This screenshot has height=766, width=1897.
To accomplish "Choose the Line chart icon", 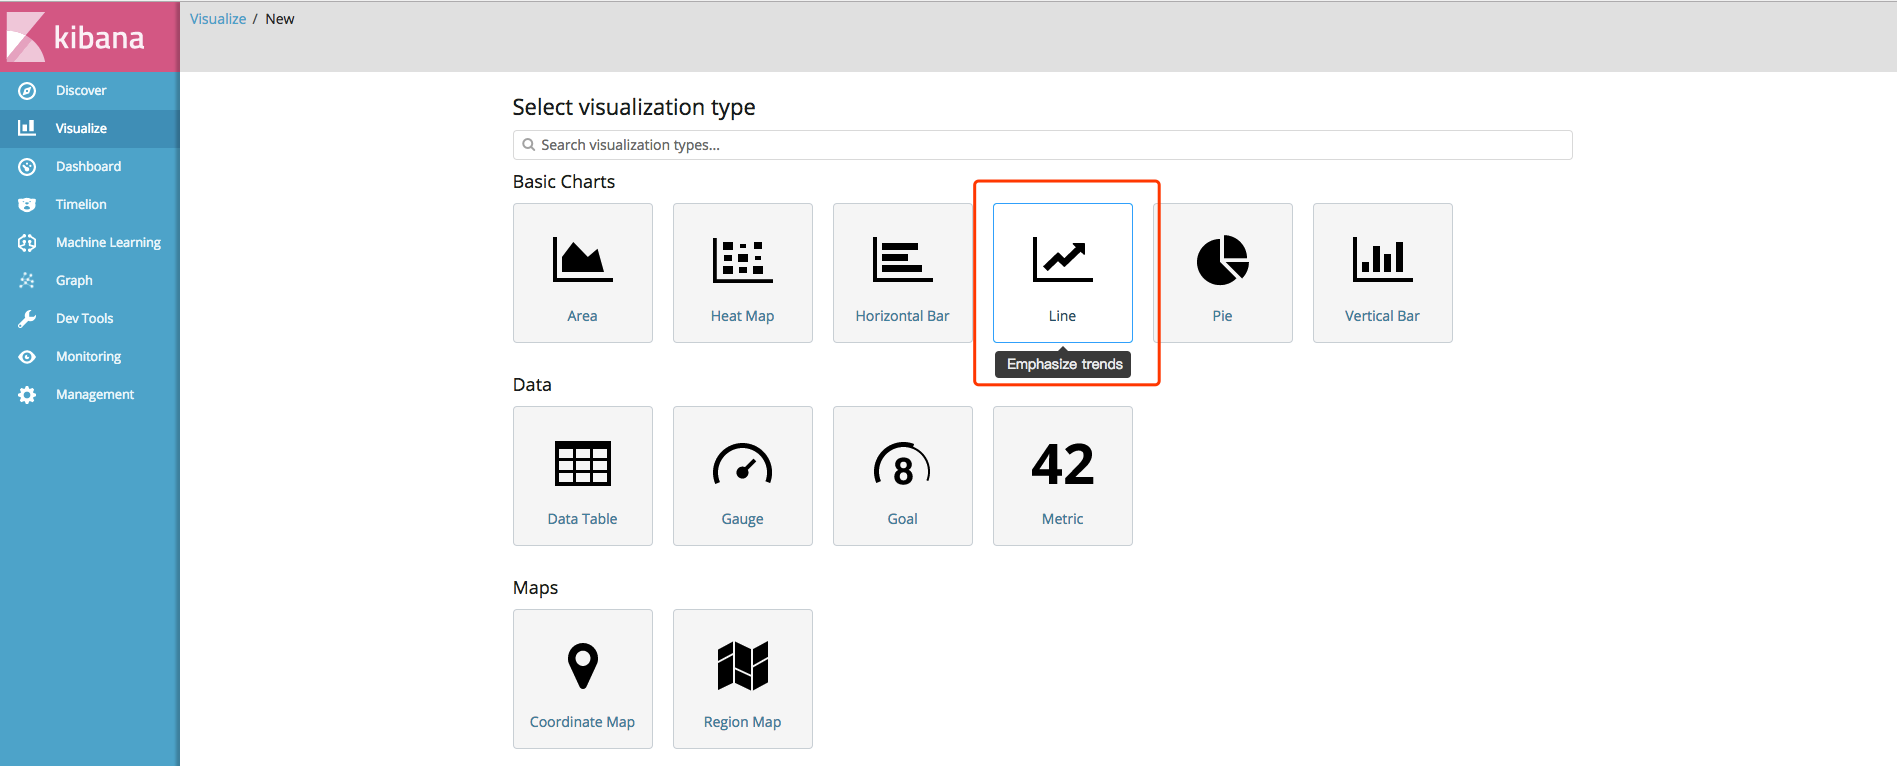I will click(x=1062, y=260).
